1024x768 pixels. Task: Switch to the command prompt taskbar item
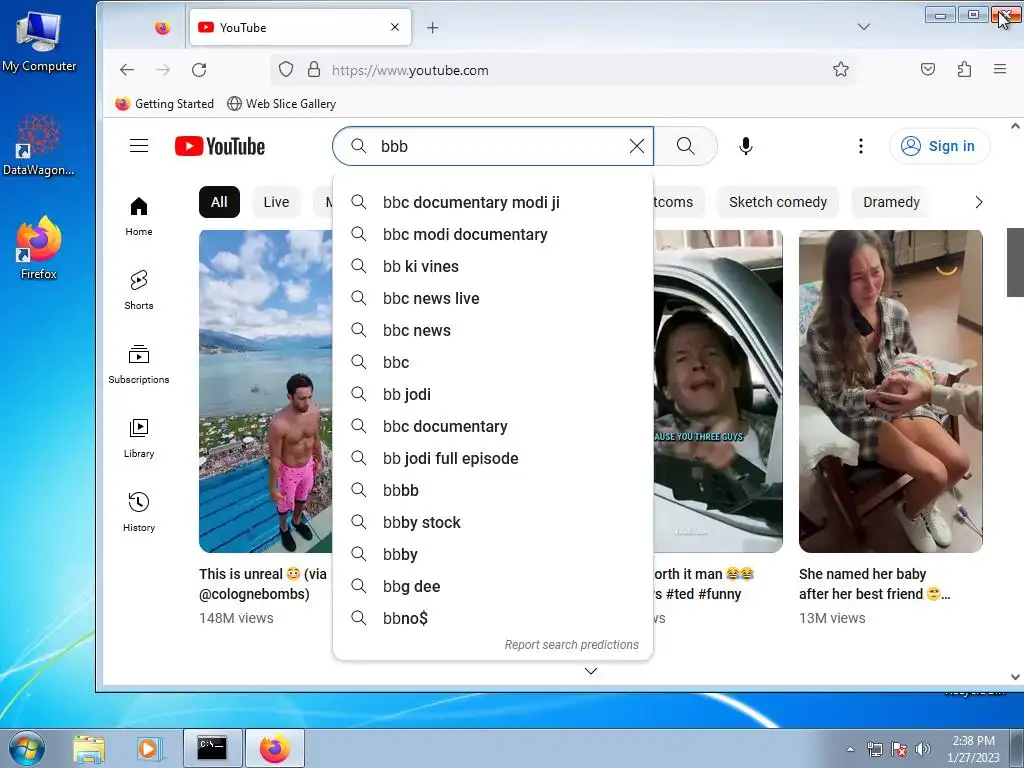point(212,748)
